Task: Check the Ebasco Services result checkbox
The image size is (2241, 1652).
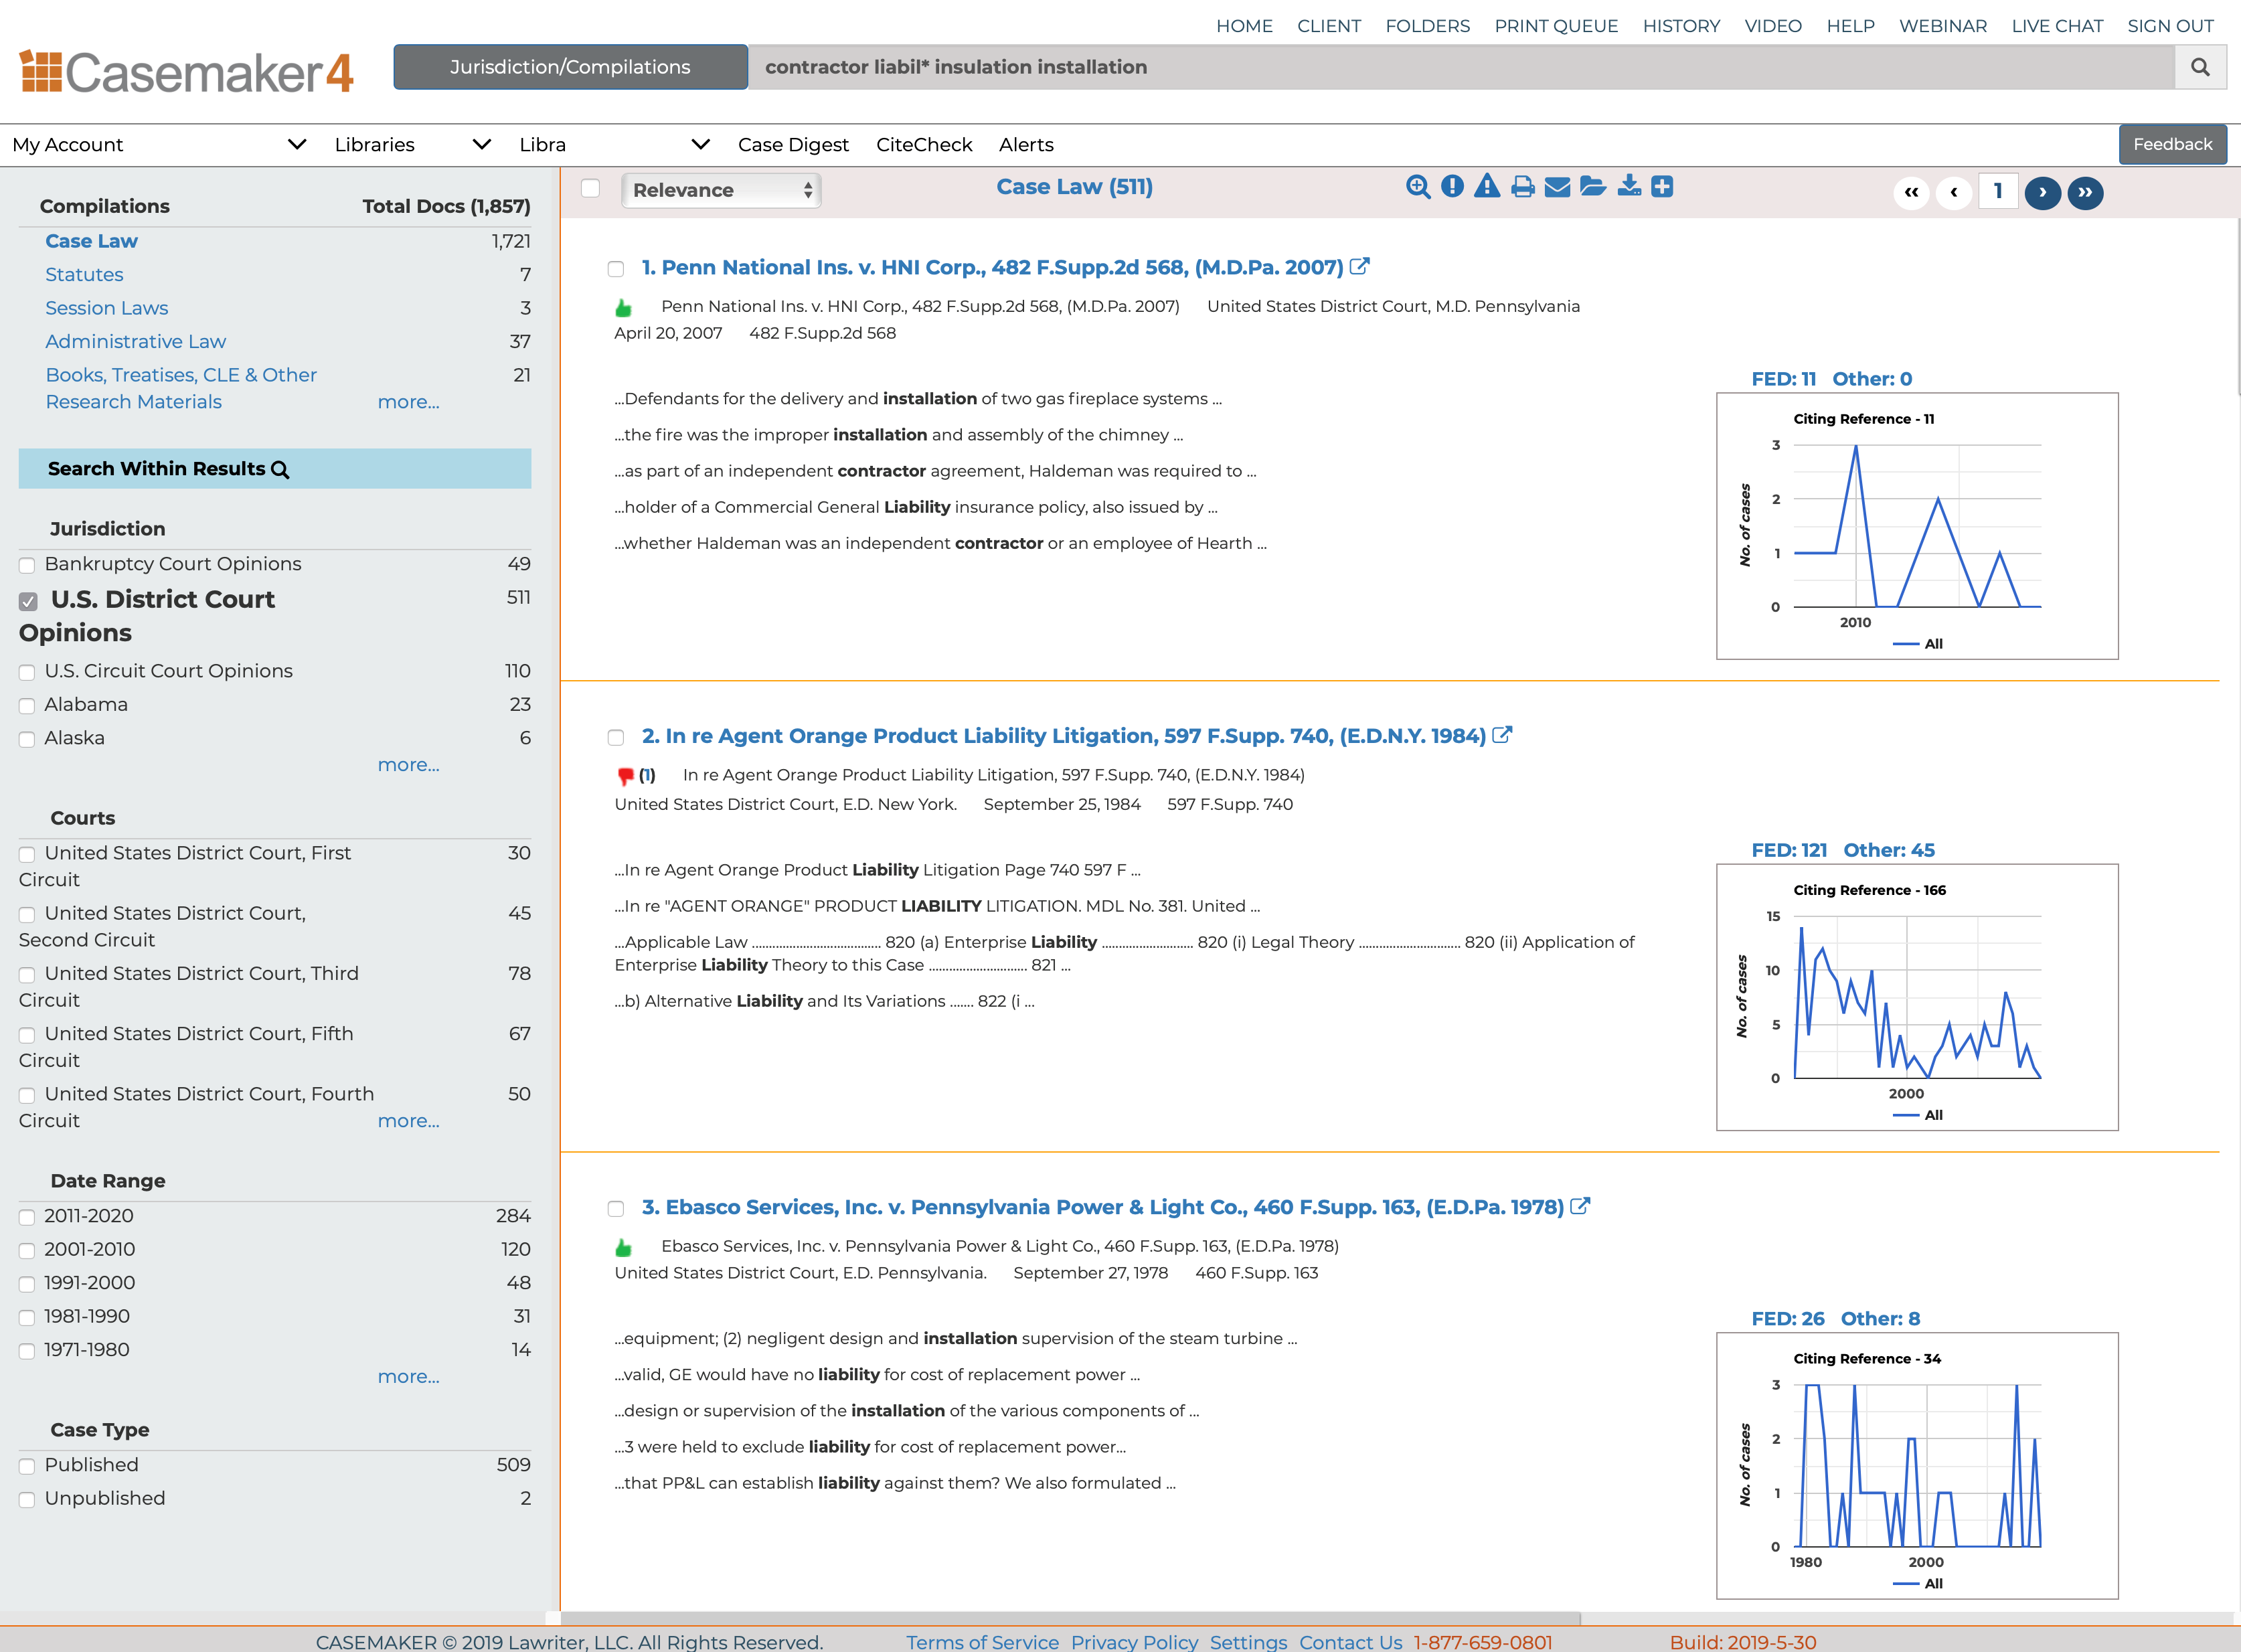Action: (616, 1209)
